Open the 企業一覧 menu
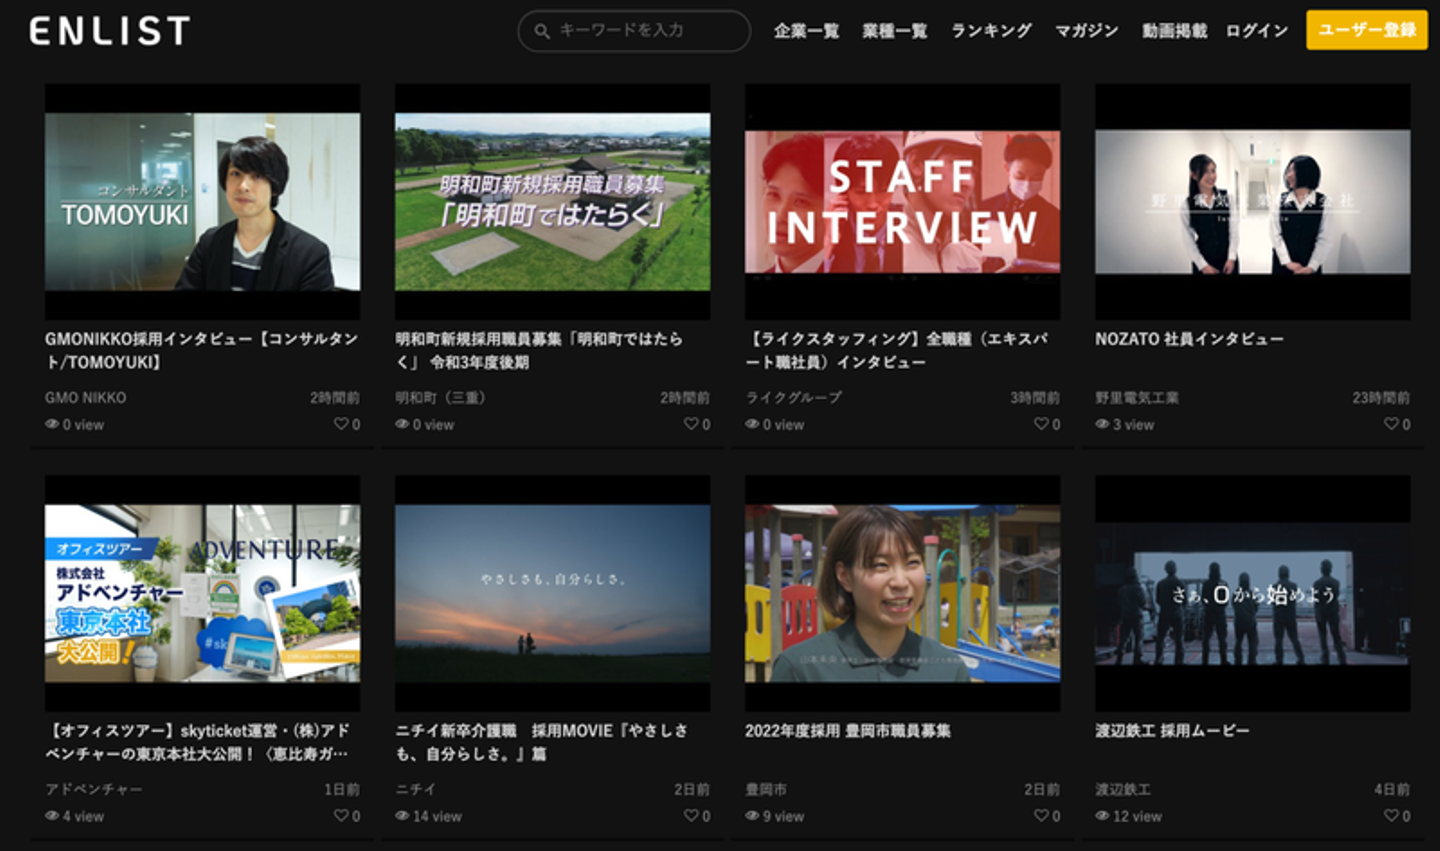The width and height of the screenshot is (1440, 851). pyautogui.click(x=806, y=31)
